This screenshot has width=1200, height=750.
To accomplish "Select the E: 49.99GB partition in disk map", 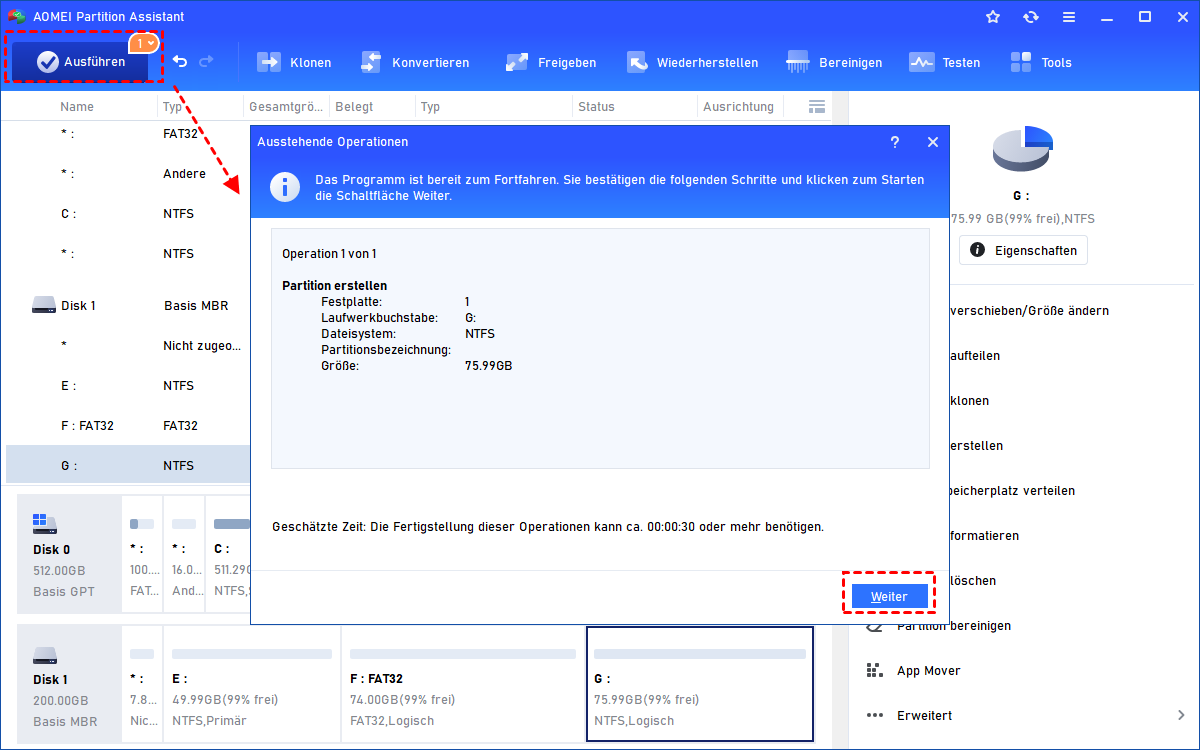I will pos(252,685).
